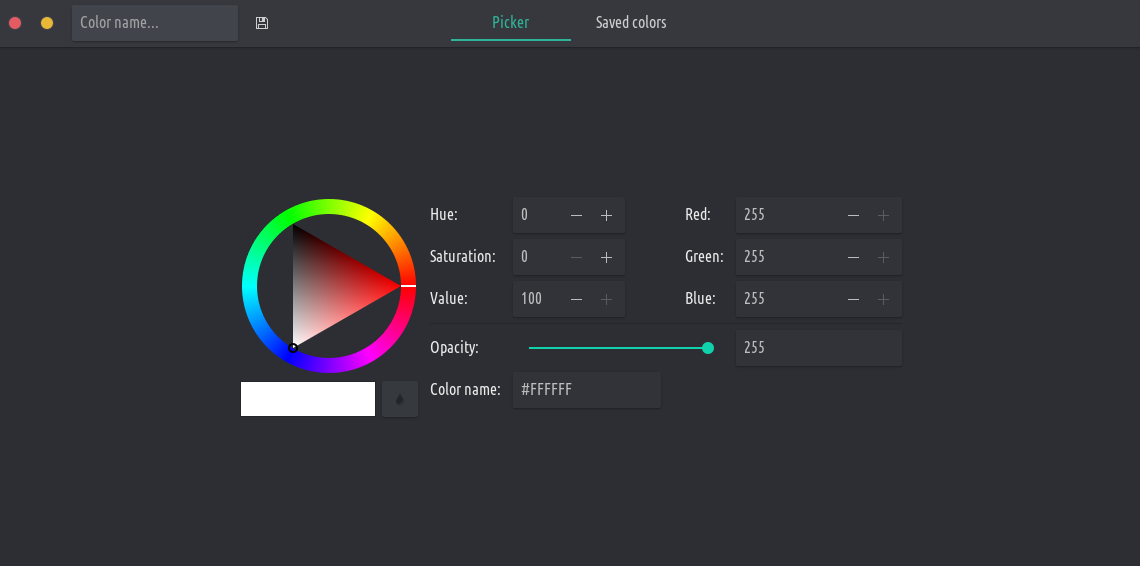Image resolution: width=1140 pixels, height=566 pixels.
Task: Click the Opacity value field showing 255
Action: coord(817,348)
